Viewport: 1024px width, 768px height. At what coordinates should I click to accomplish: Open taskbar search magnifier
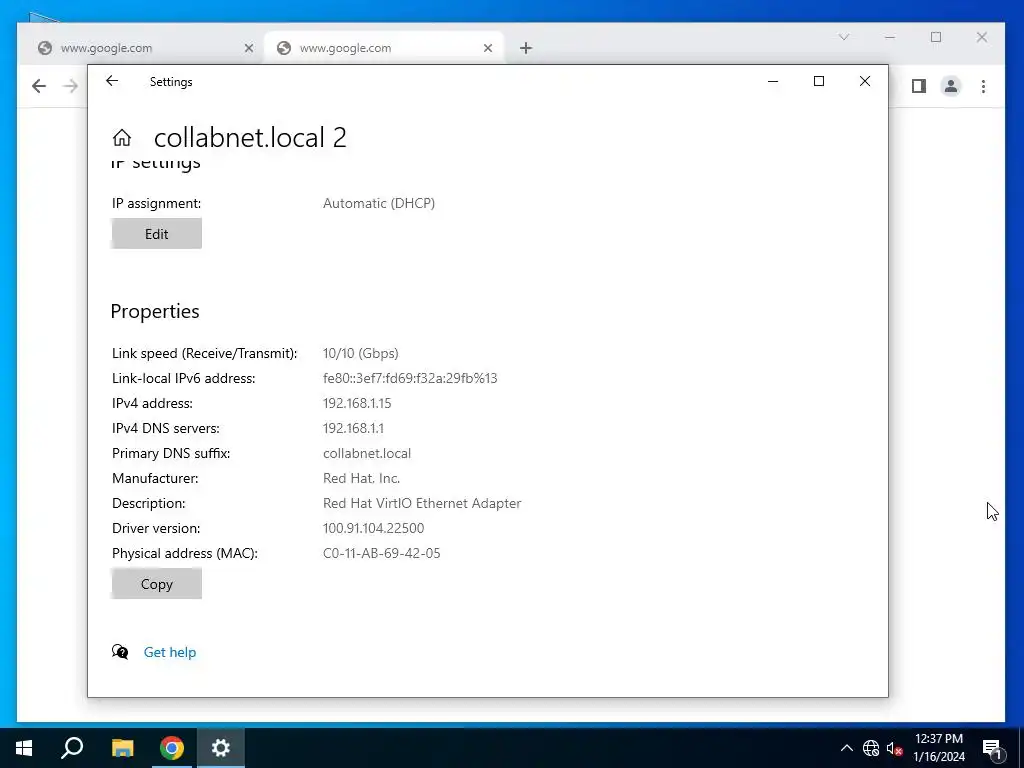(x=72, y=748)
